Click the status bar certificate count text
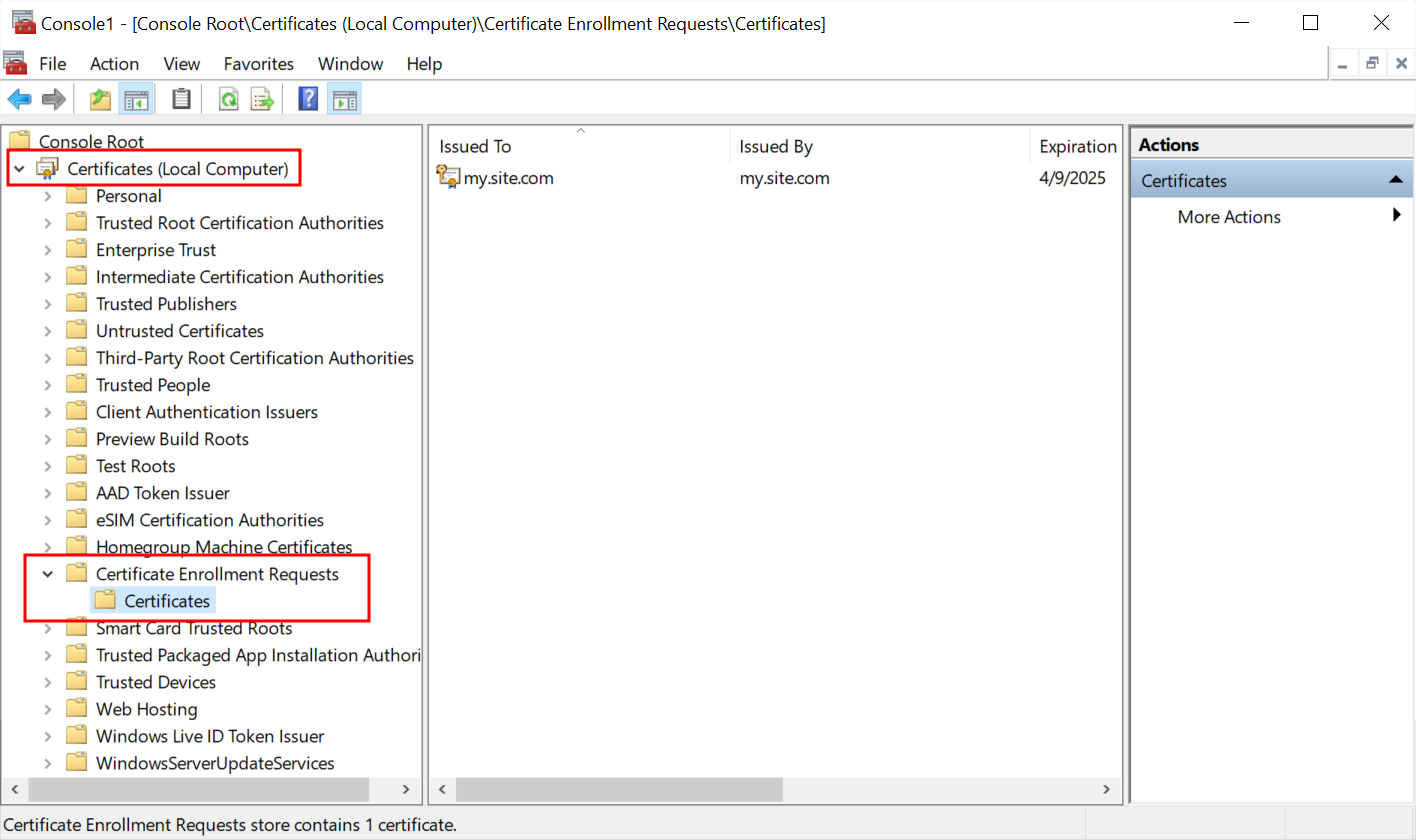The image size is (1416, 840). point(230,825)
